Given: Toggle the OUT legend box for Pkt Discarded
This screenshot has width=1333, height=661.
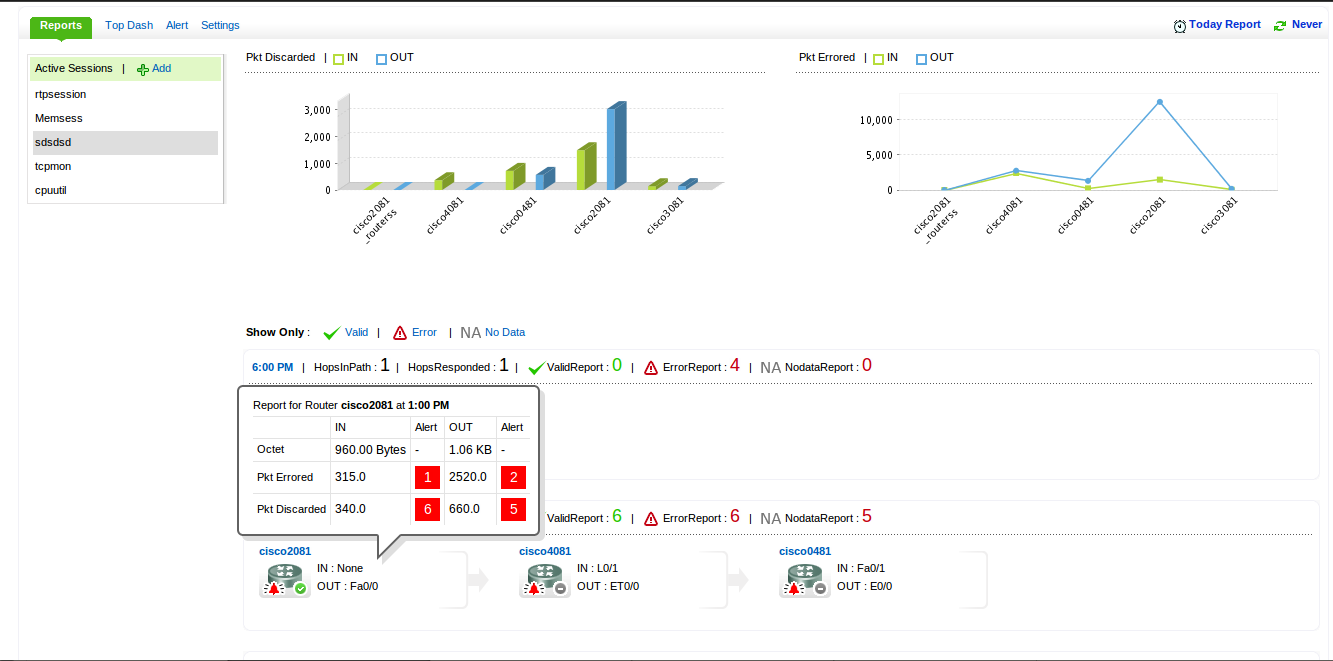Looking at the screenshot, I should [x=381, y=59].
